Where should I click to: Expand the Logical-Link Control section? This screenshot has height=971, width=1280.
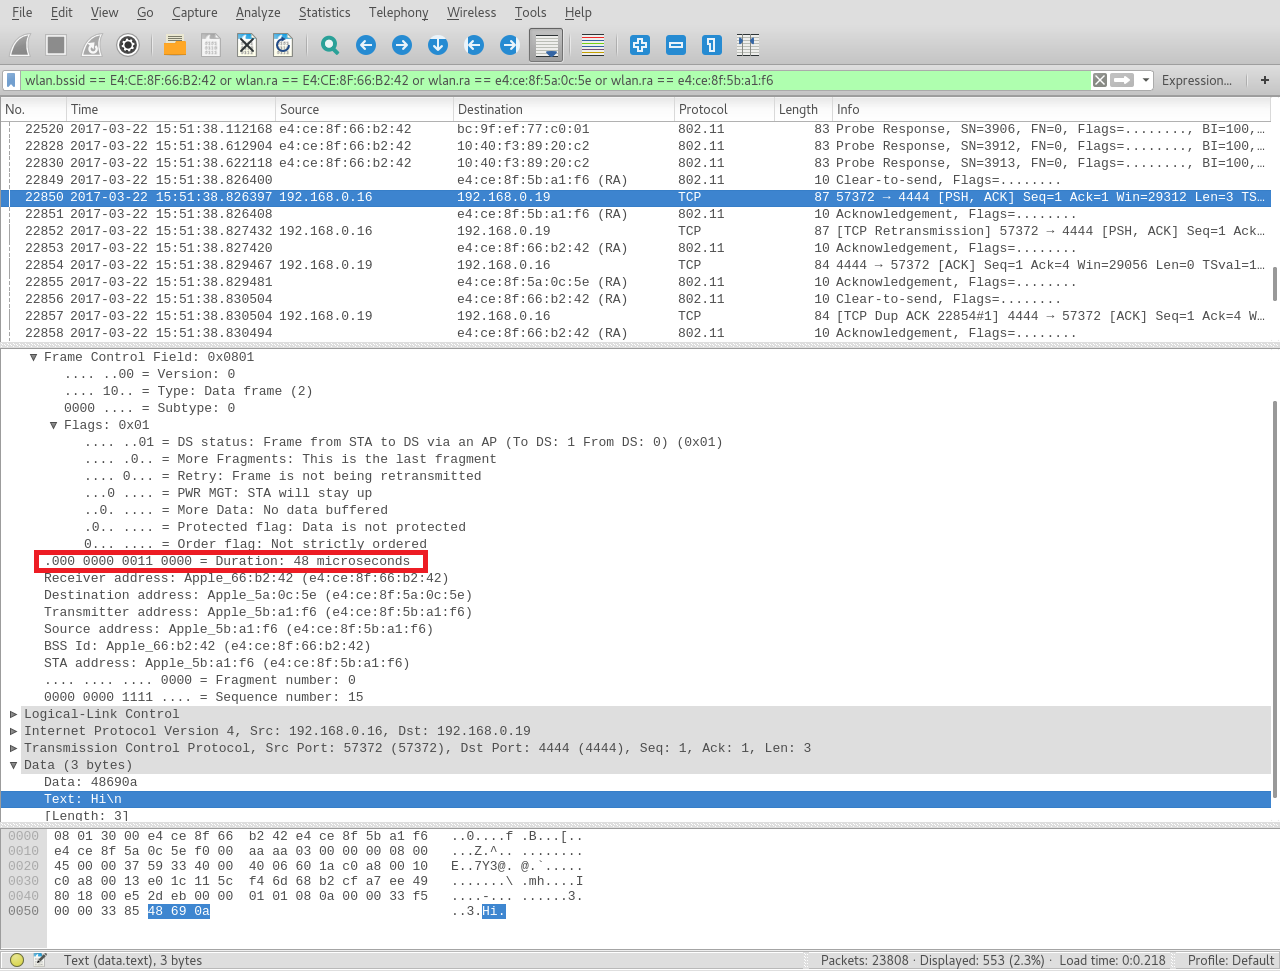click(14, 714)
